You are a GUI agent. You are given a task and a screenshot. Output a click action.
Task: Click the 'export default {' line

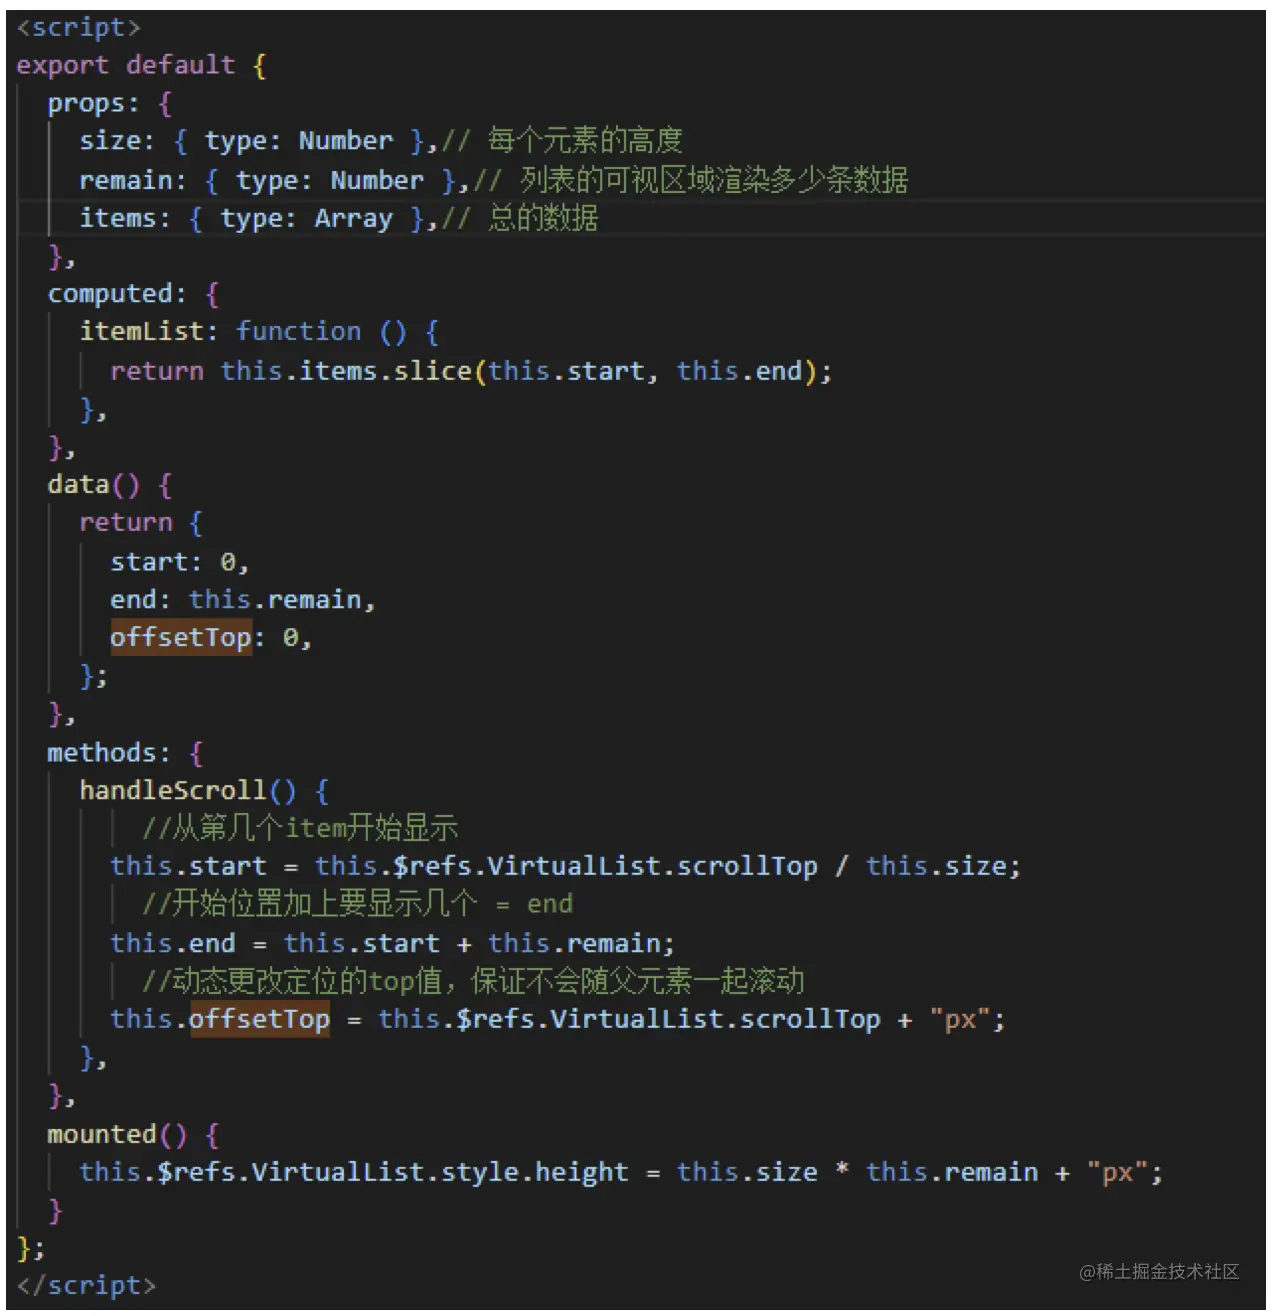pos(141,65)
